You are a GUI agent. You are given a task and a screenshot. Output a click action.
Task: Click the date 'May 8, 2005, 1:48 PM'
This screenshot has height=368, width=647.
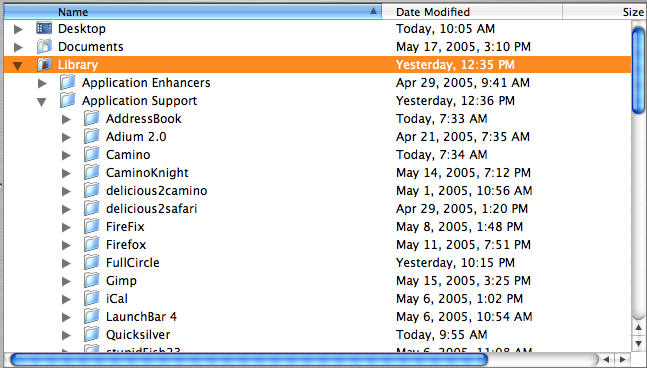click(x=459, y=226)
